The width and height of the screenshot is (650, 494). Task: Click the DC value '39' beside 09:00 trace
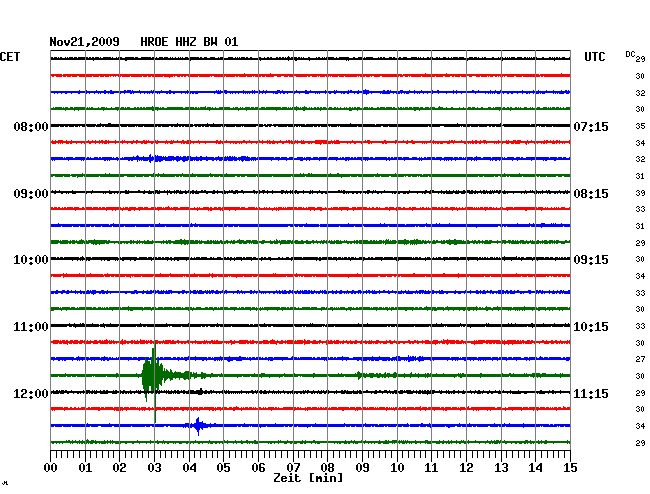640,193
